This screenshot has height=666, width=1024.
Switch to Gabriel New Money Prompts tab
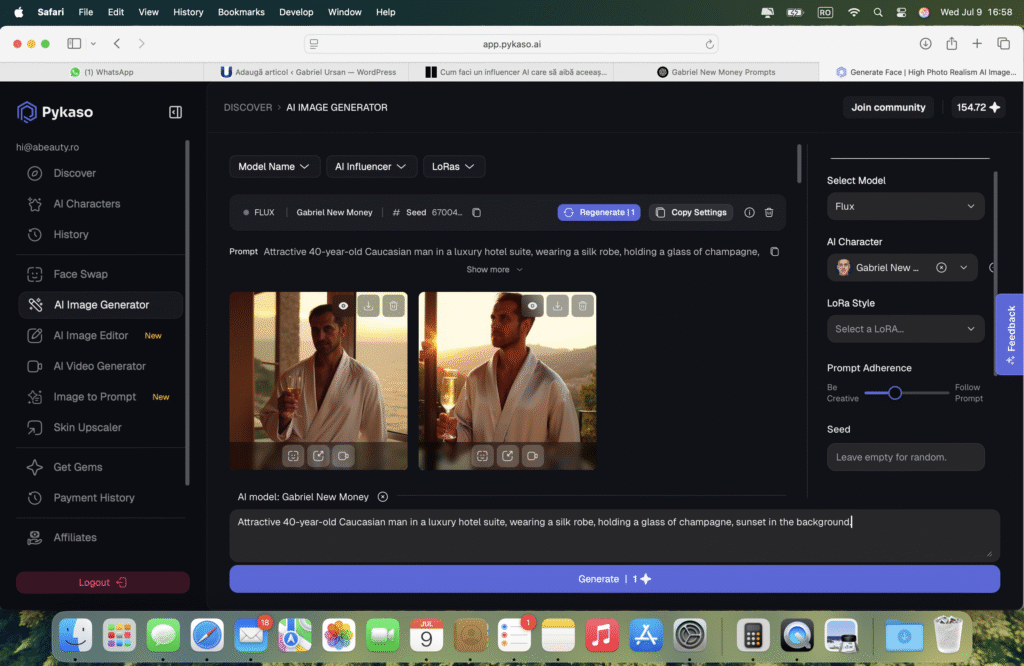716,72
